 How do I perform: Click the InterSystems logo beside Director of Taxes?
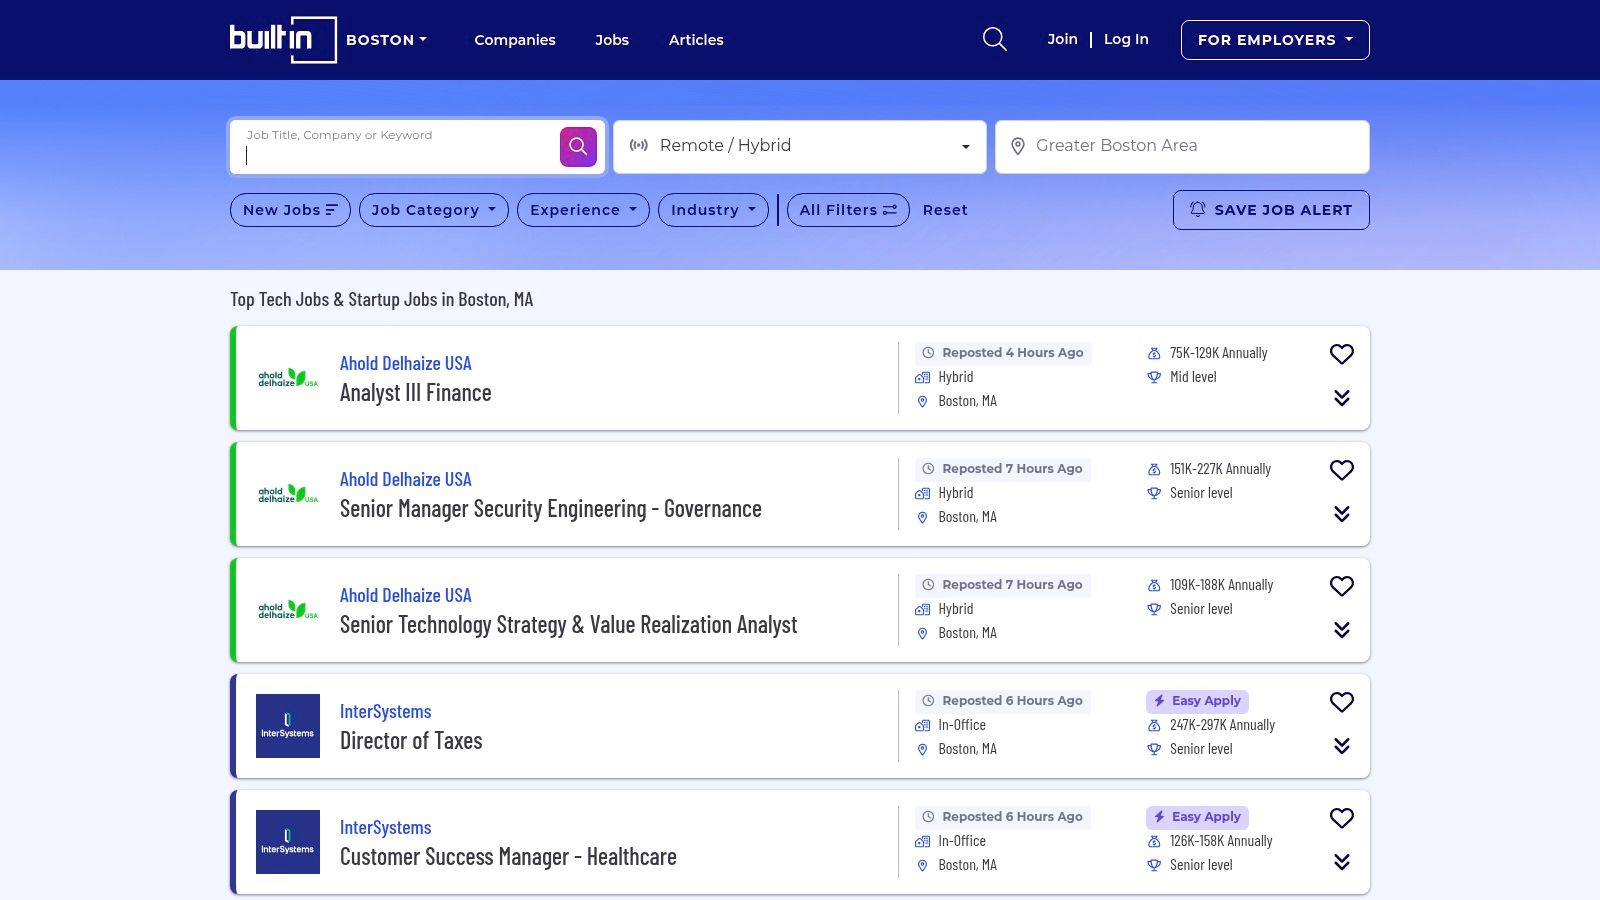click(x=288, y=726)
